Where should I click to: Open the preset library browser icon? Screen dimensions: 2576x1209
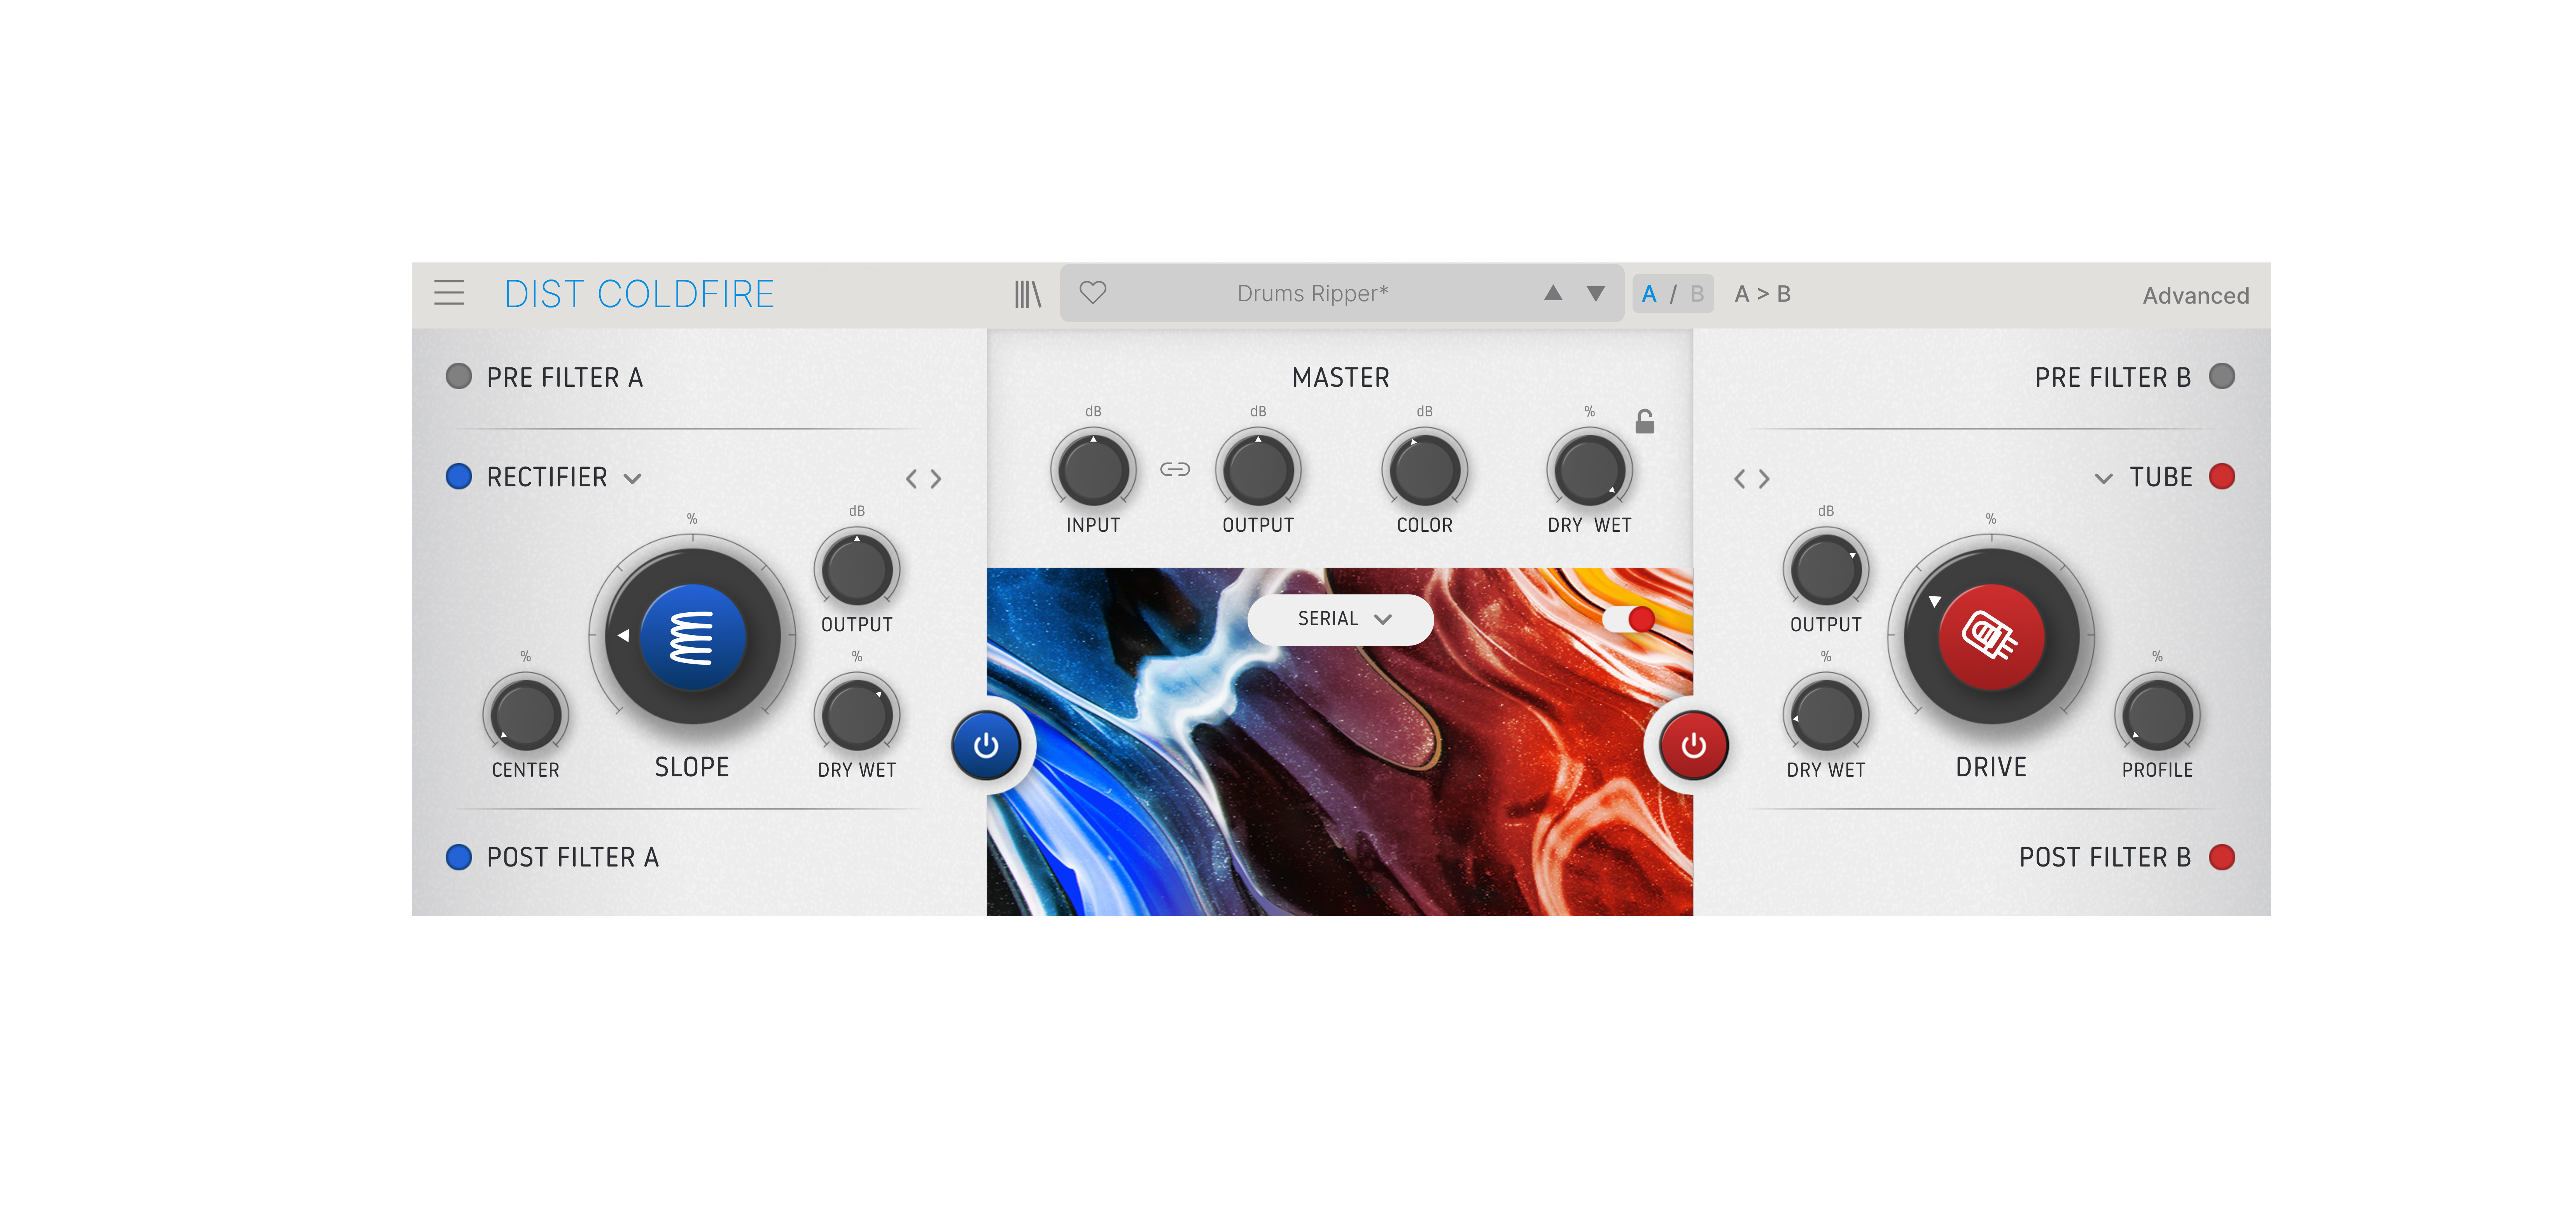(x=1027, y=294)
